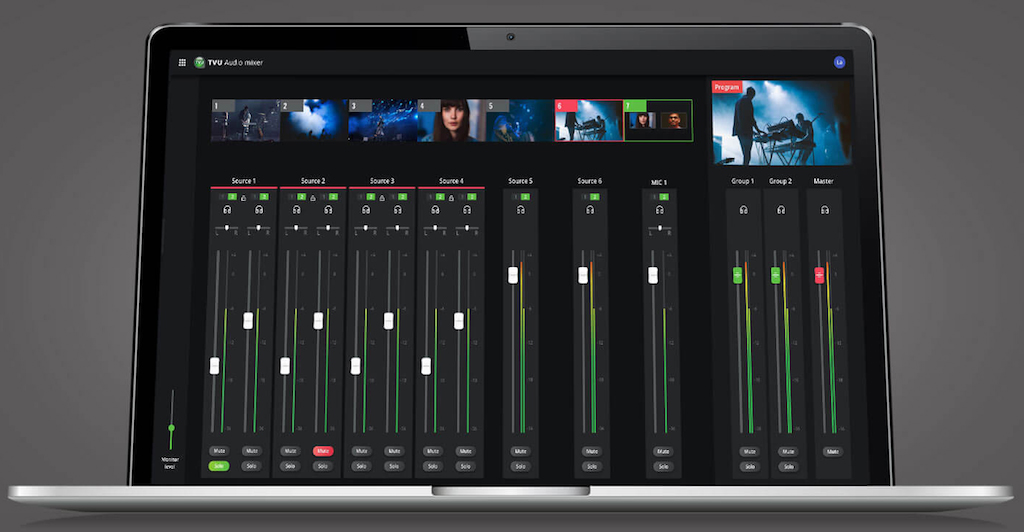Click the Source 1 channel label

click(x=244, y=181)
